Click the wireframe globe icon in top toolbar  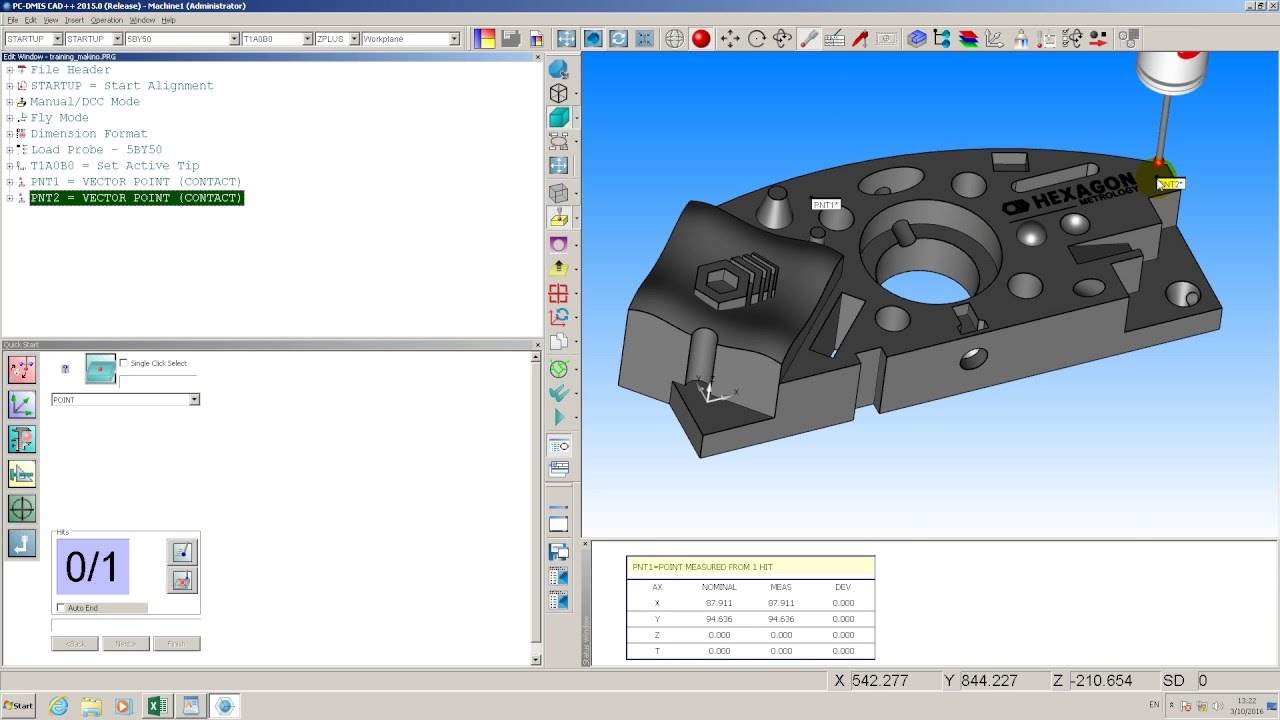(674, 38)
